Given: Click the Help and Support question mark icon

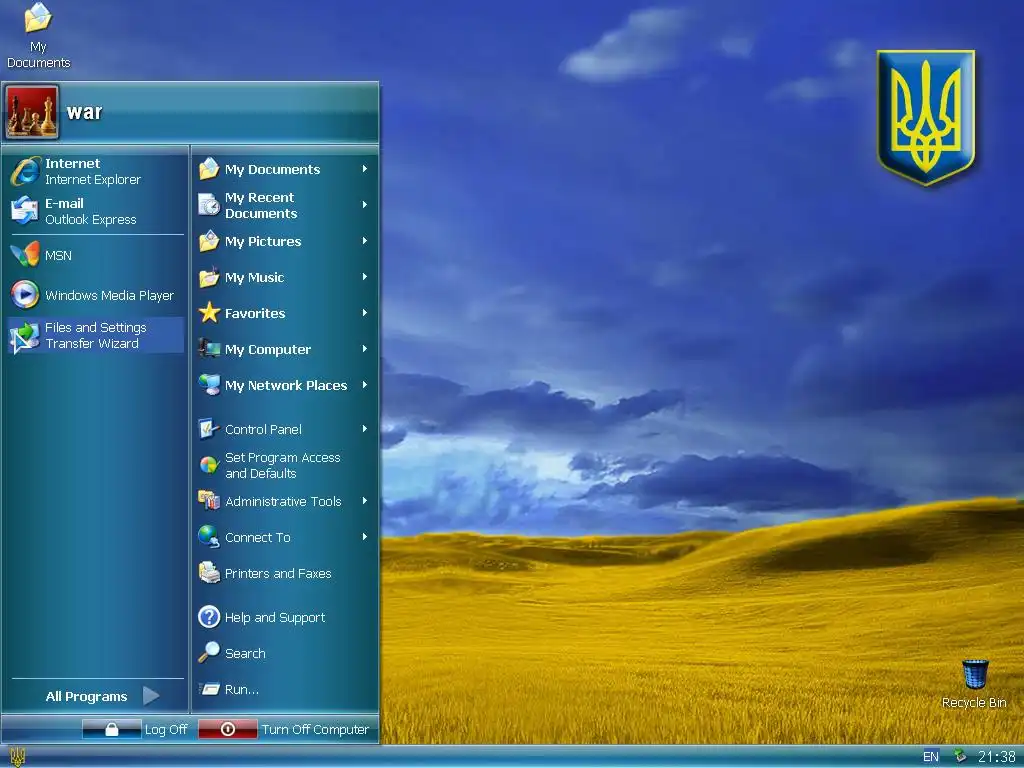Looking at the screenshot, I should click(x=209, y=616).
